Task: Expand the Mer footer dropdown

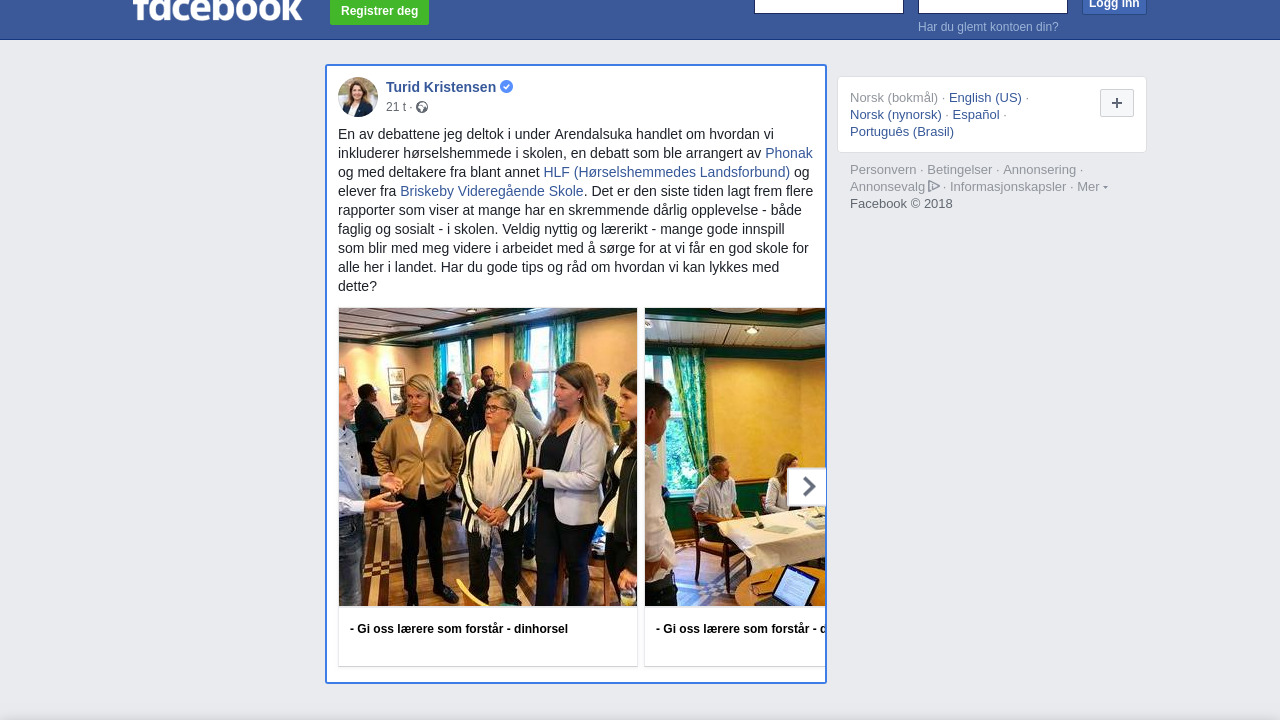Action: (1092, 187)
